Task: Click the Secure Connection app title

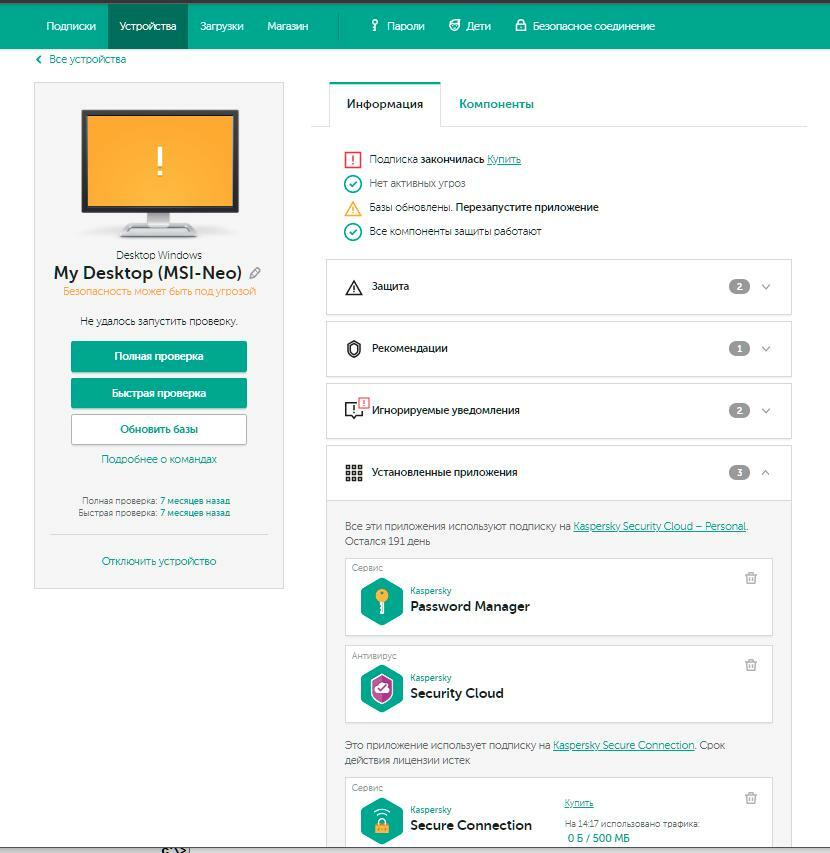Action: pyautogui.click(x=471, y=825)
